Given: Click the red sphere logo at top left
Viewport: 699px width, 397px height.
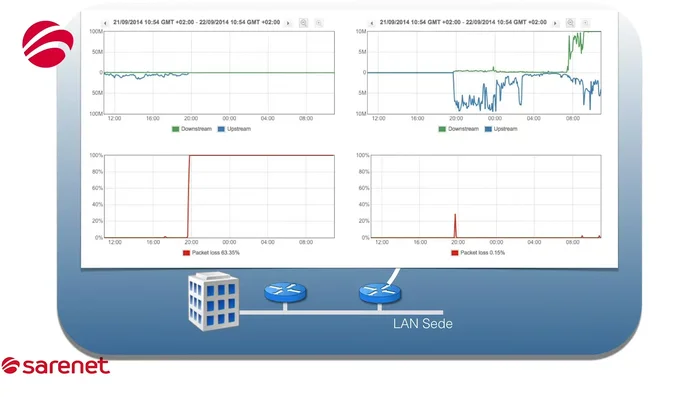Looking at the screenshot, I should coord(48,44).
